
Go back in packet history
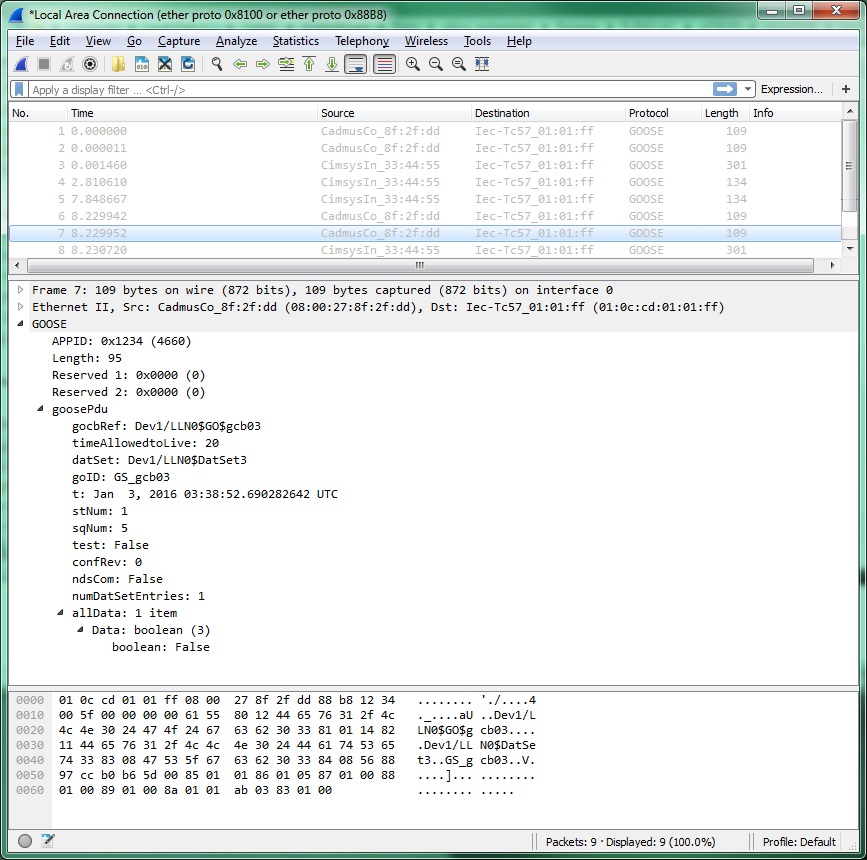coord(240,64)
